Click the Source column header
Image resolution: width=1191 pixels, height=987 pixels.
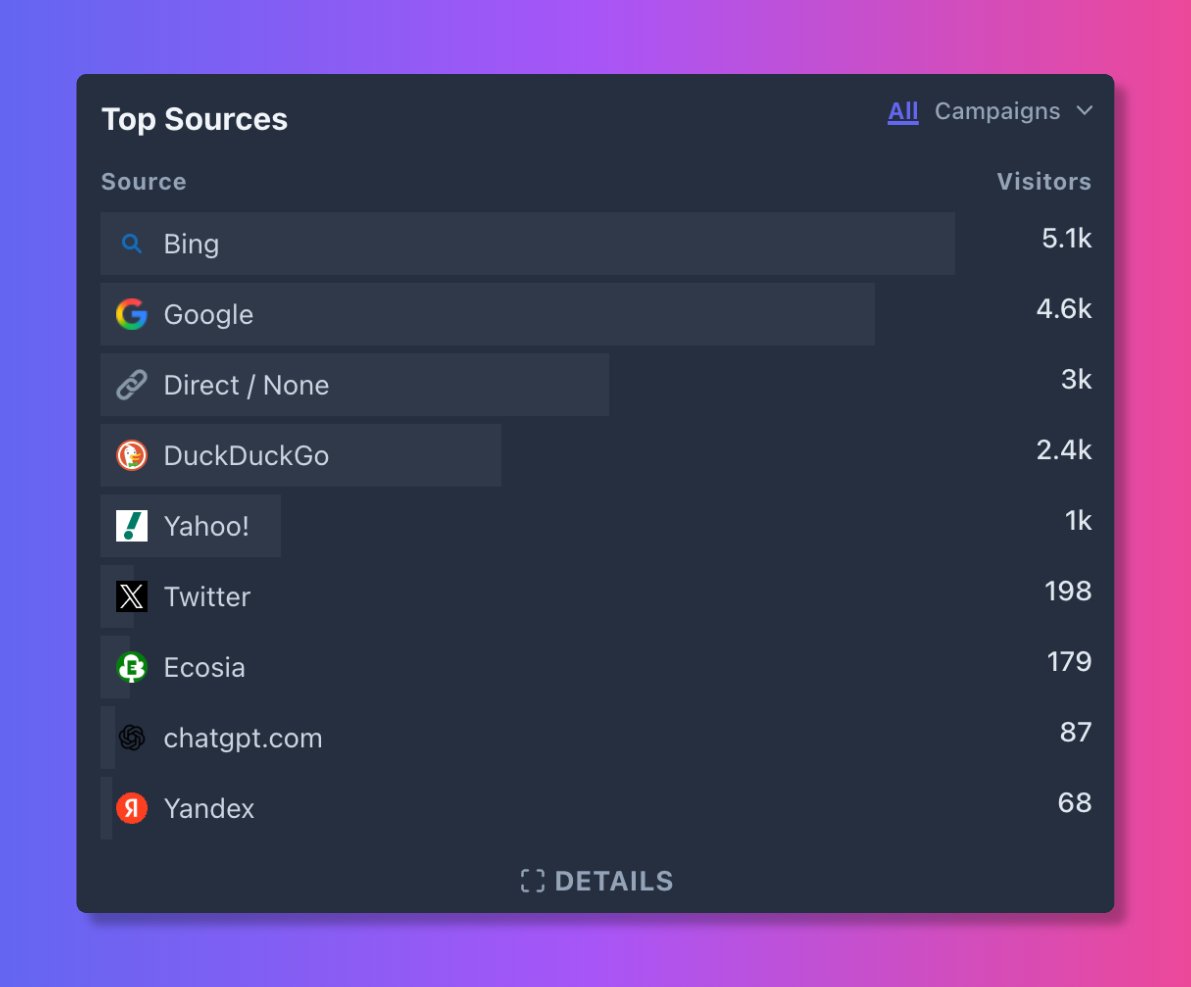(144, 182)
